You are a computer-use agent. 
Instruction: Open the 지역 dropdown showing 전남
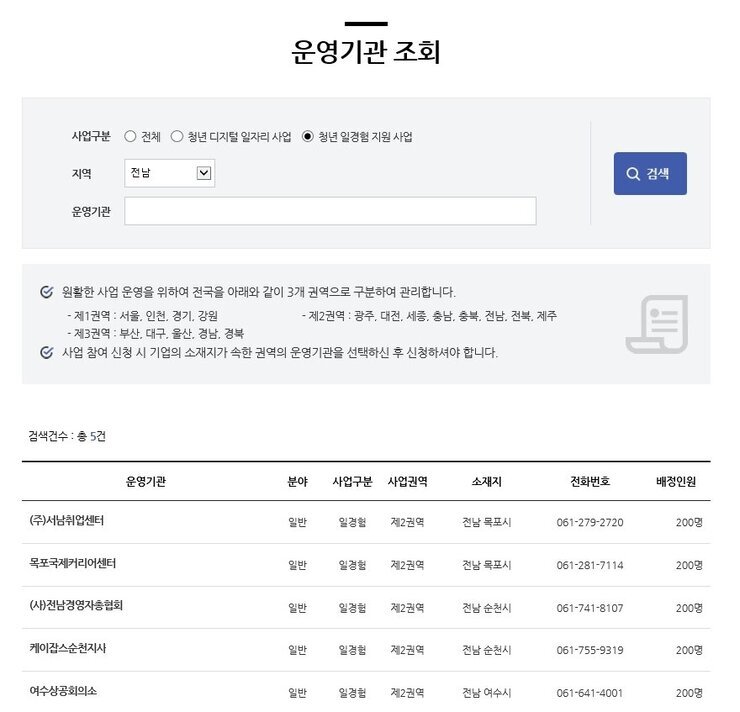(171, 175)
